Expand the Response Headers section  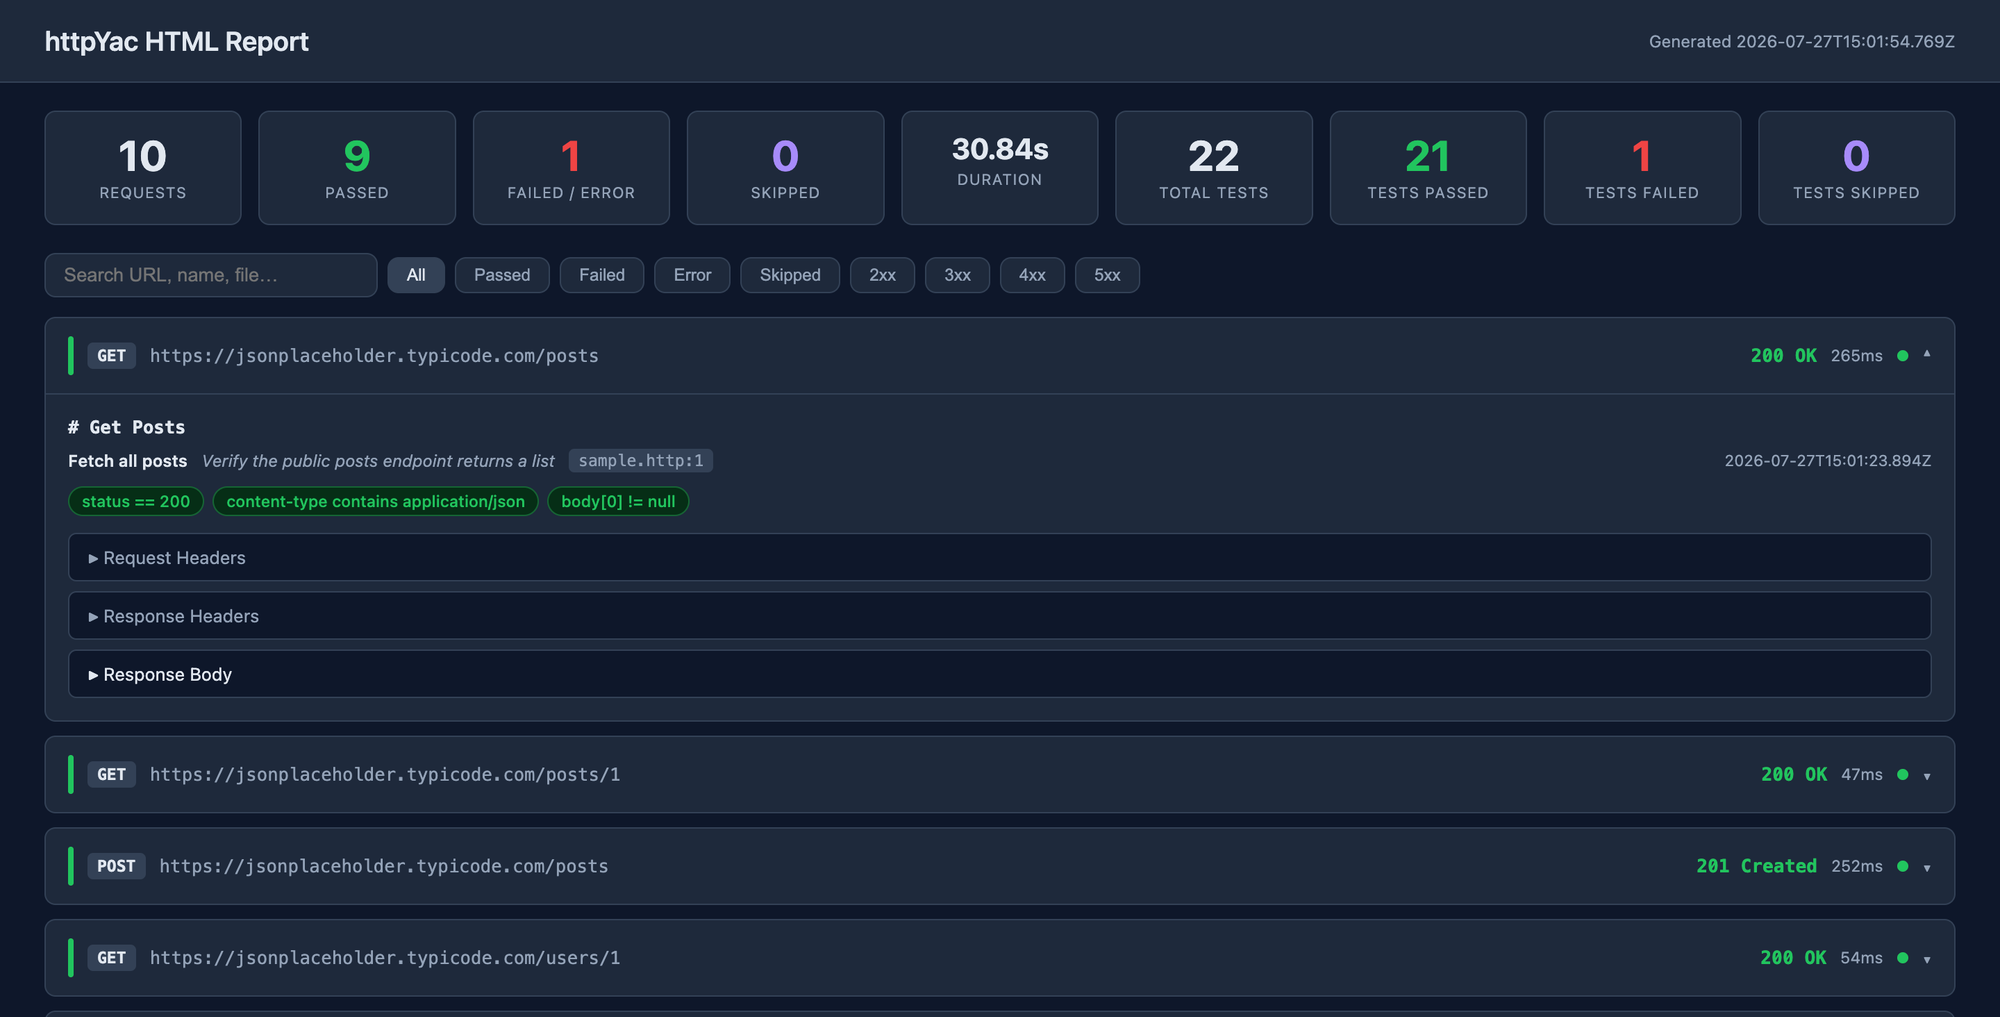pyautogui.click(x=999, y=616)
